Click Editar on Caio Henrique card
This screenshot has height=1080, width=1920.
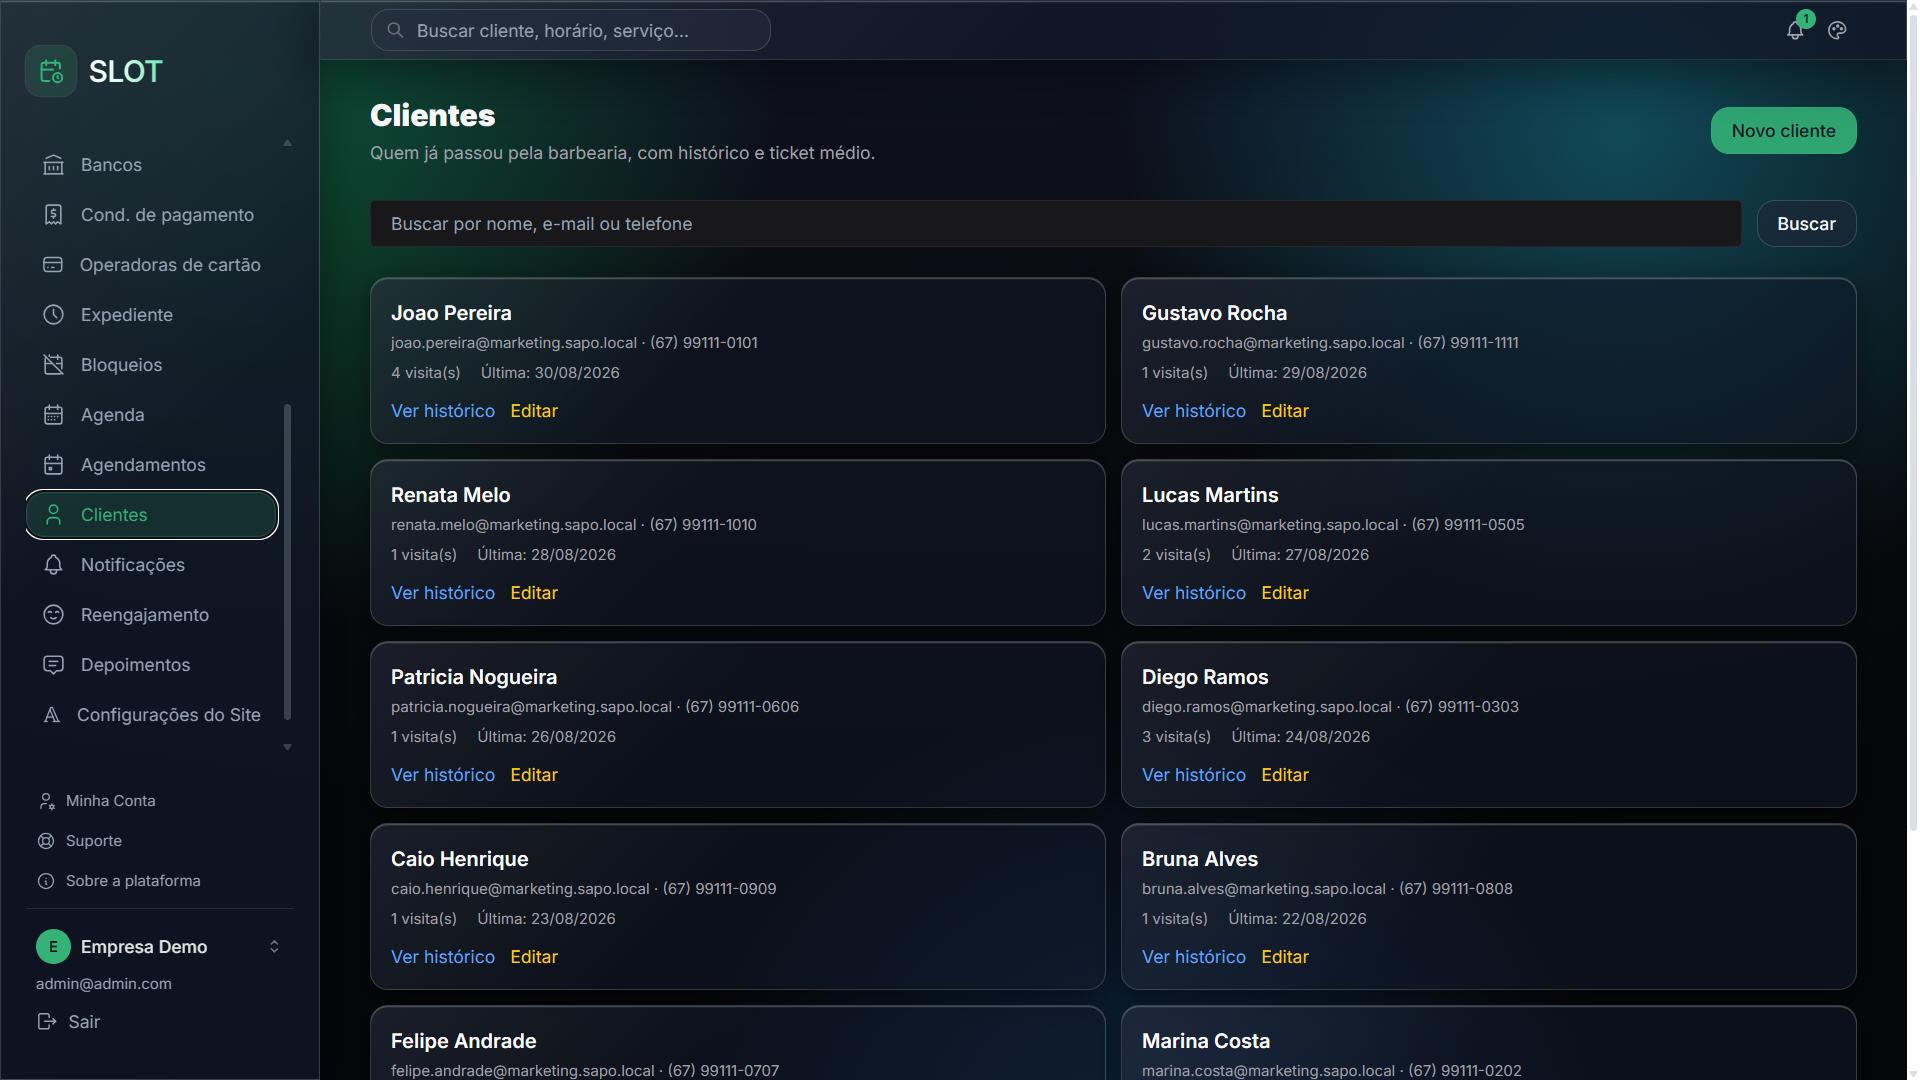tap(534, 957)
